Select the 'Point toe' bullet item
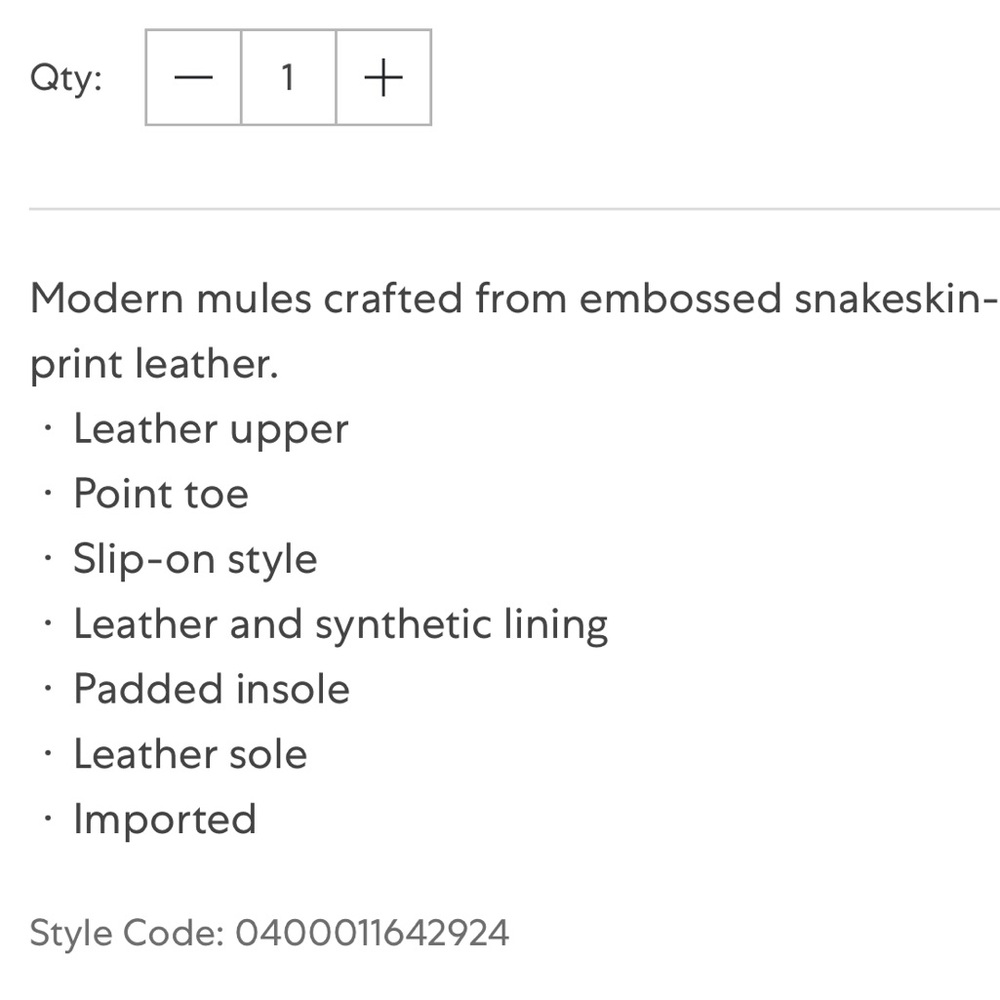The width and height of the screenshot is (1000, 1000). pos(160,494)
